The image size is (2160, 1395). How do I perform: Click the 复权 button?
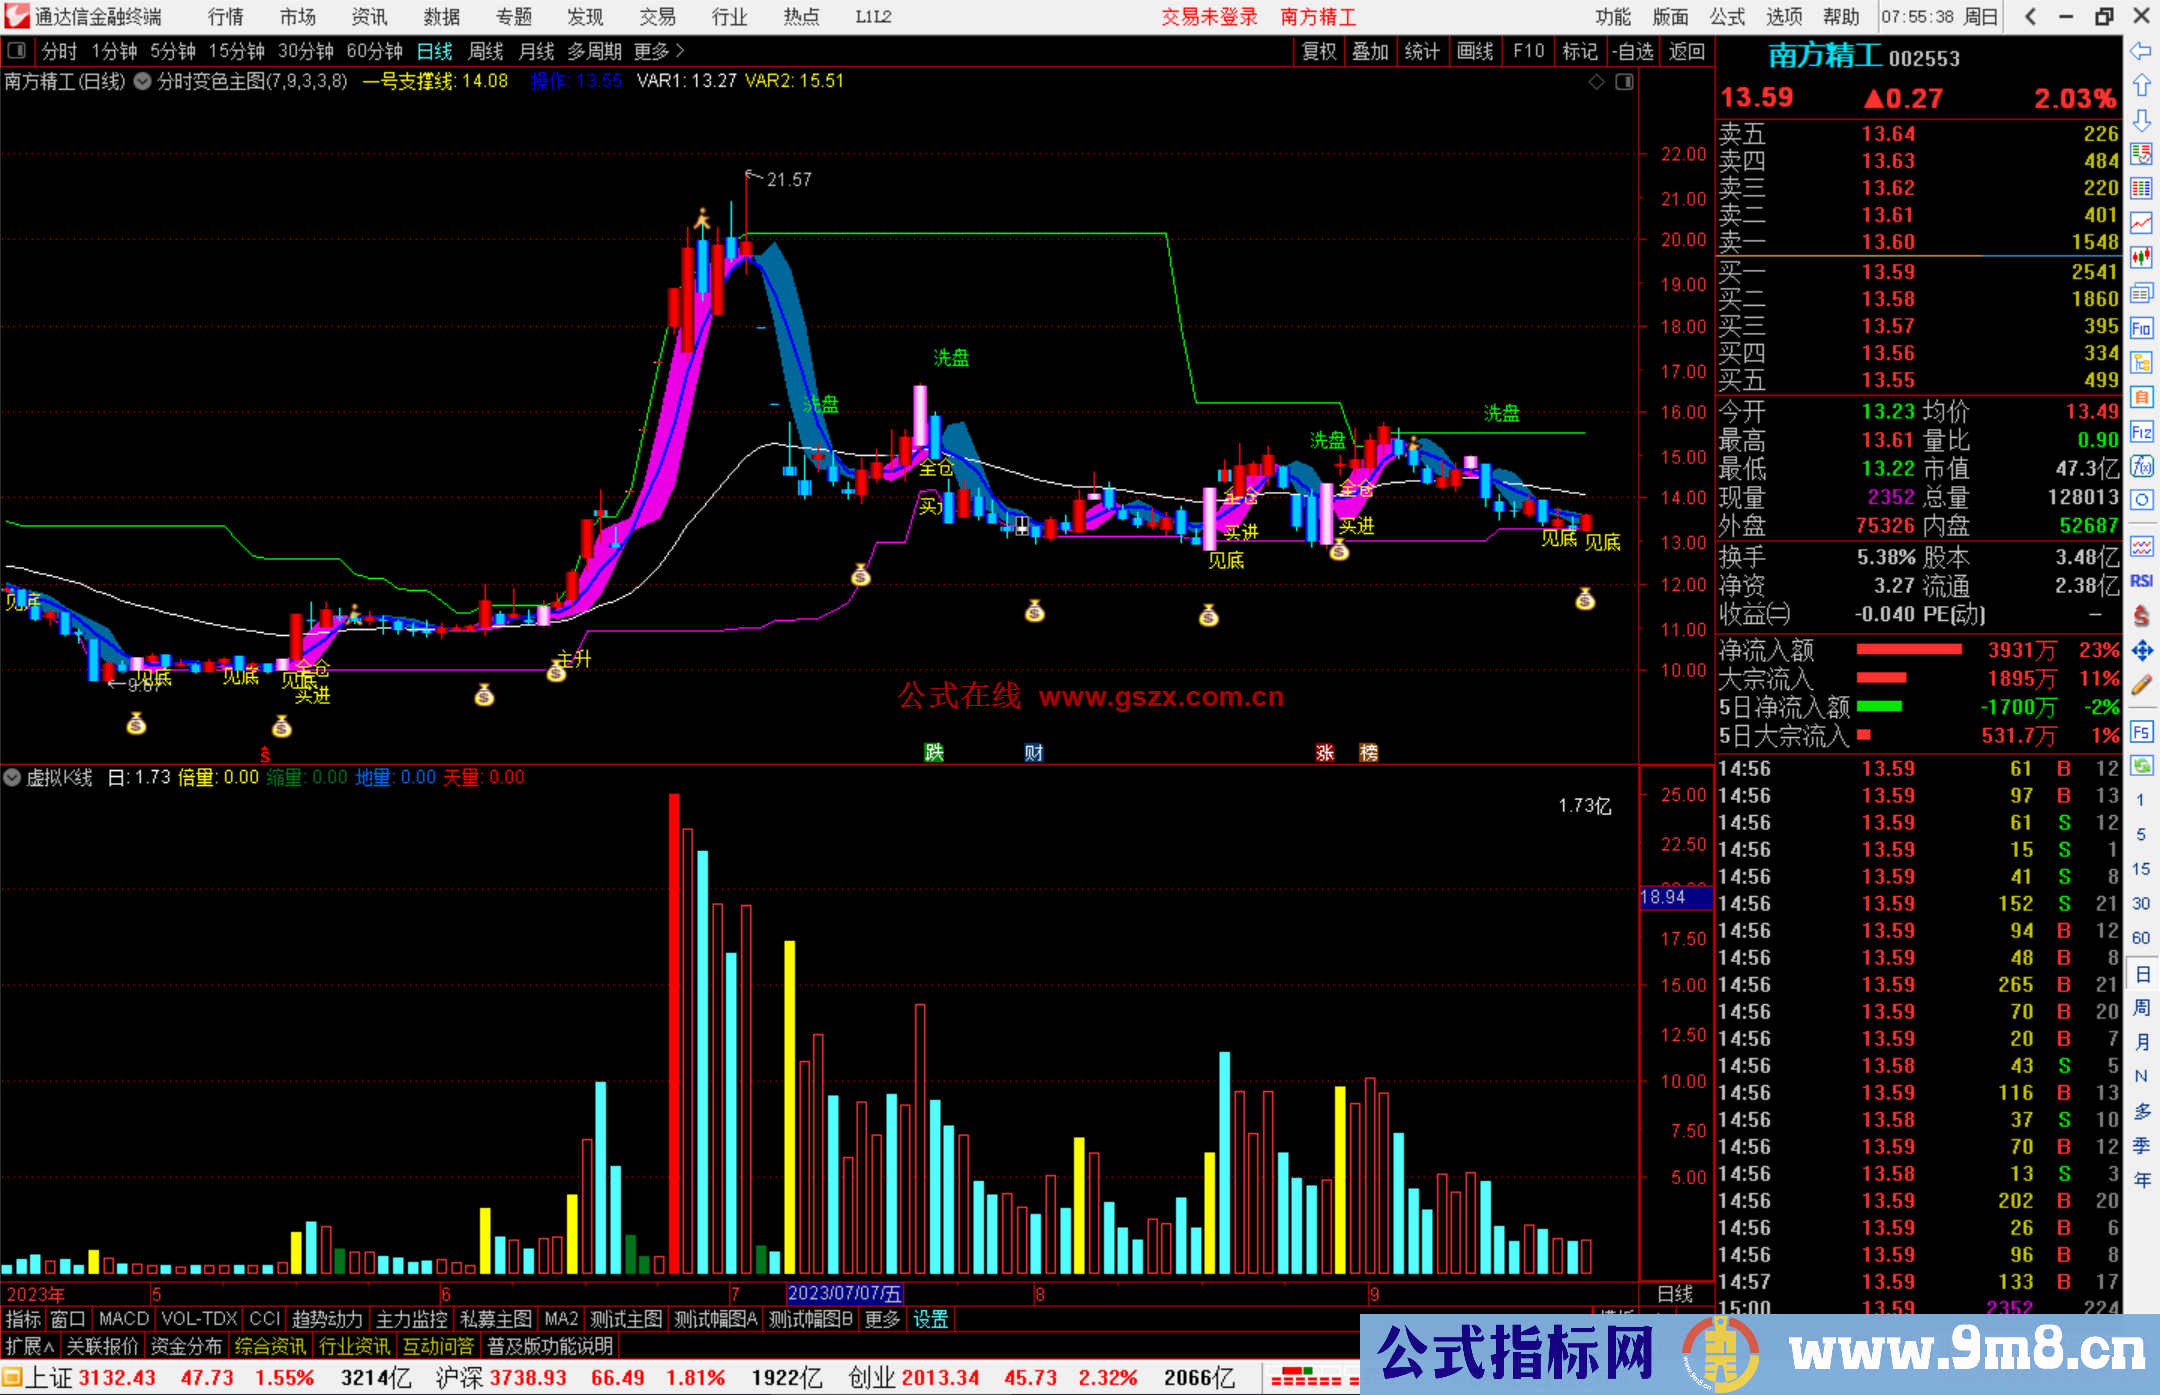(x=1318, y=51)
